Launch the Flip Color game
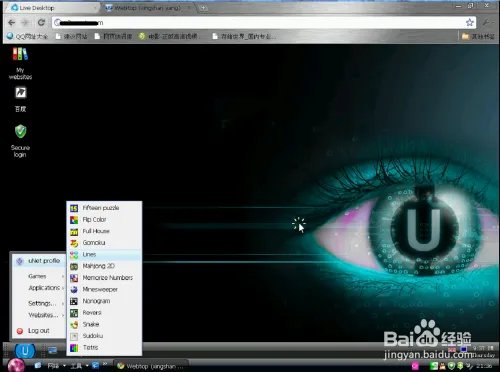Viewport: 500px width, 372px height. 104,219
